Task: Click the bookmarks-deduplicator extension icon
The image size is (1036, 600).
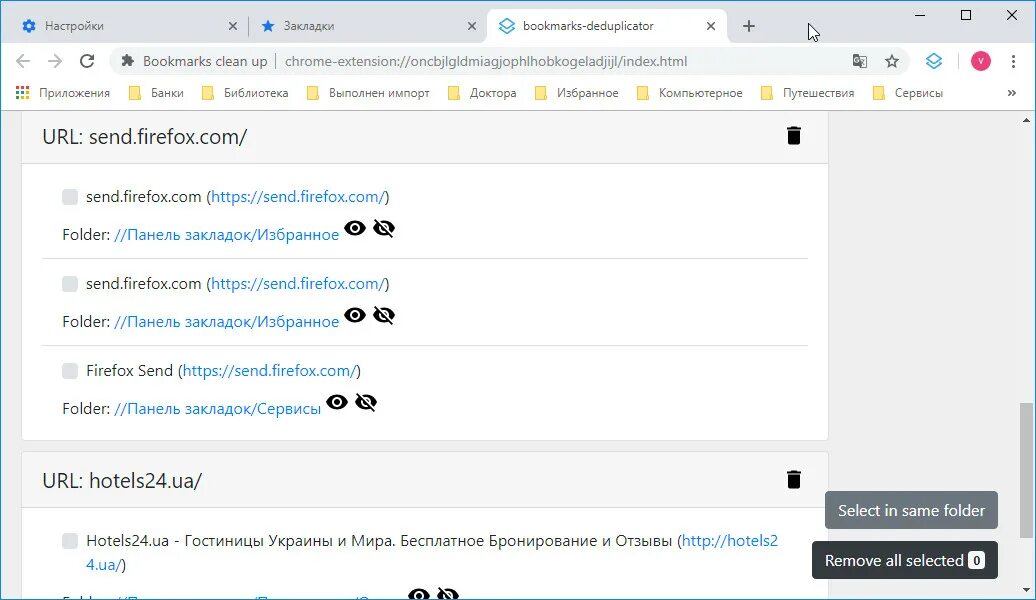Action: point(933,60)
